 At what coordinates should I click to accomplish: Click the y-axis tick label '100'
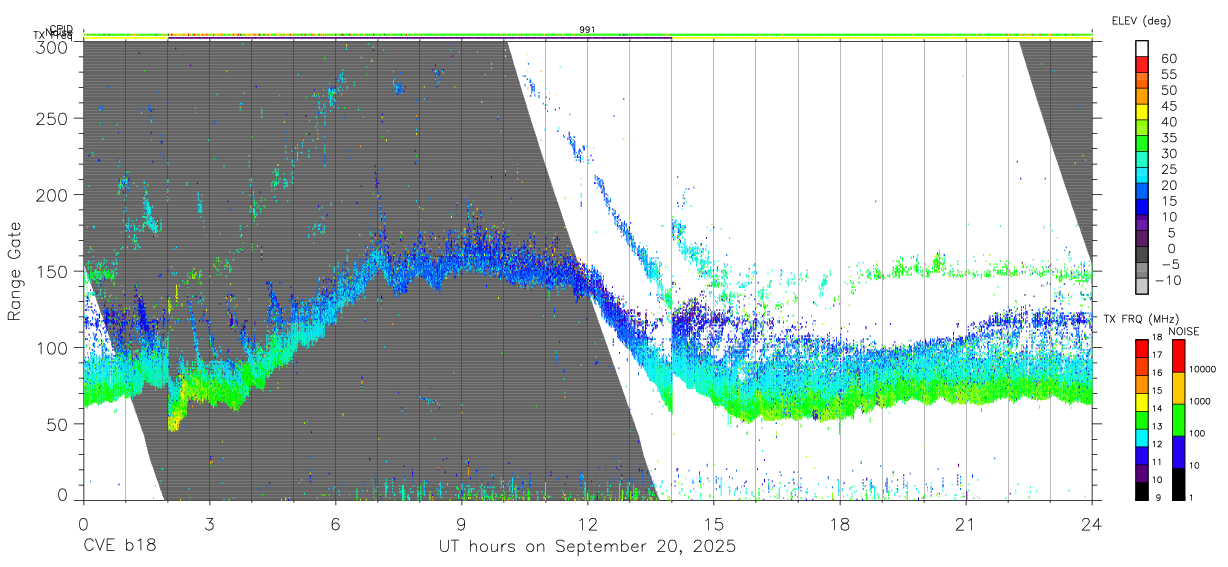(51, 347)
